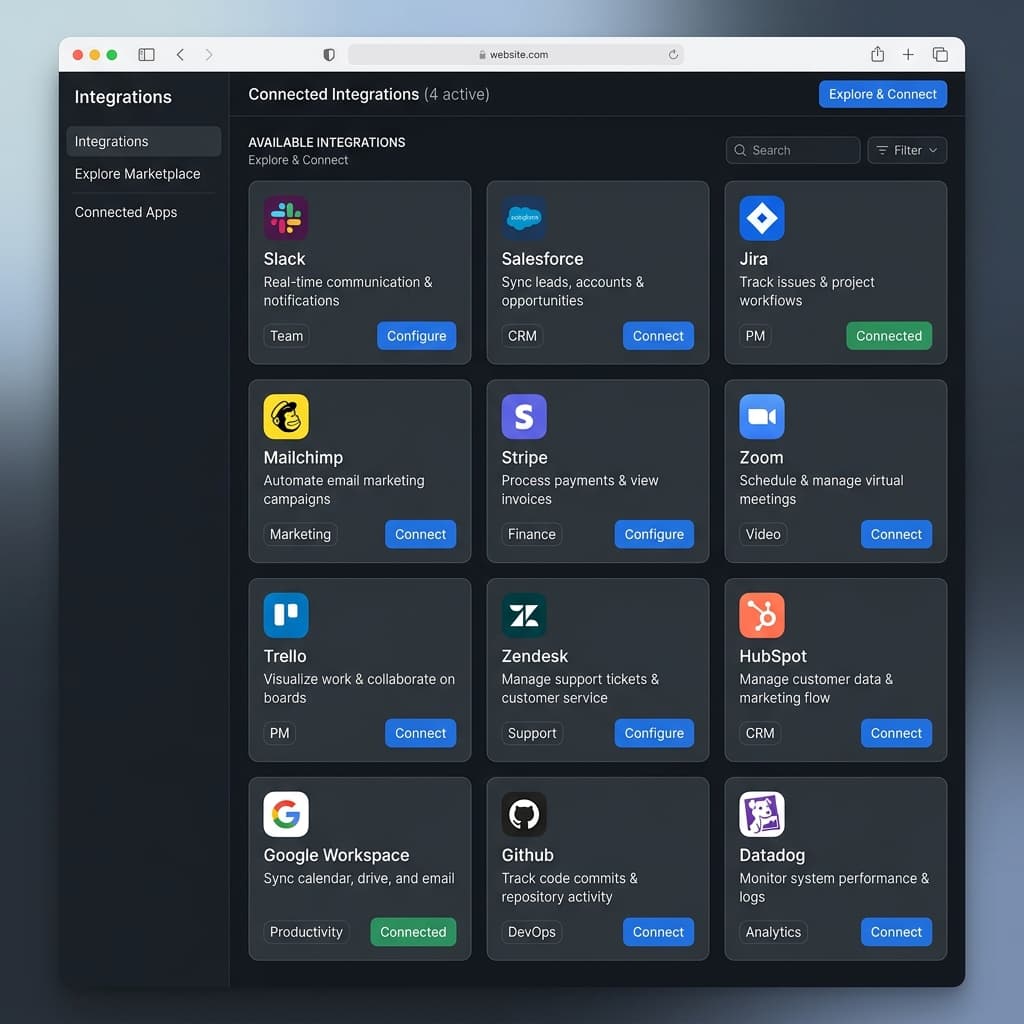This screenshot has width=1024, height=1024.
Task: Click the CRM tag on HubSpot
Action: [760, 733]
